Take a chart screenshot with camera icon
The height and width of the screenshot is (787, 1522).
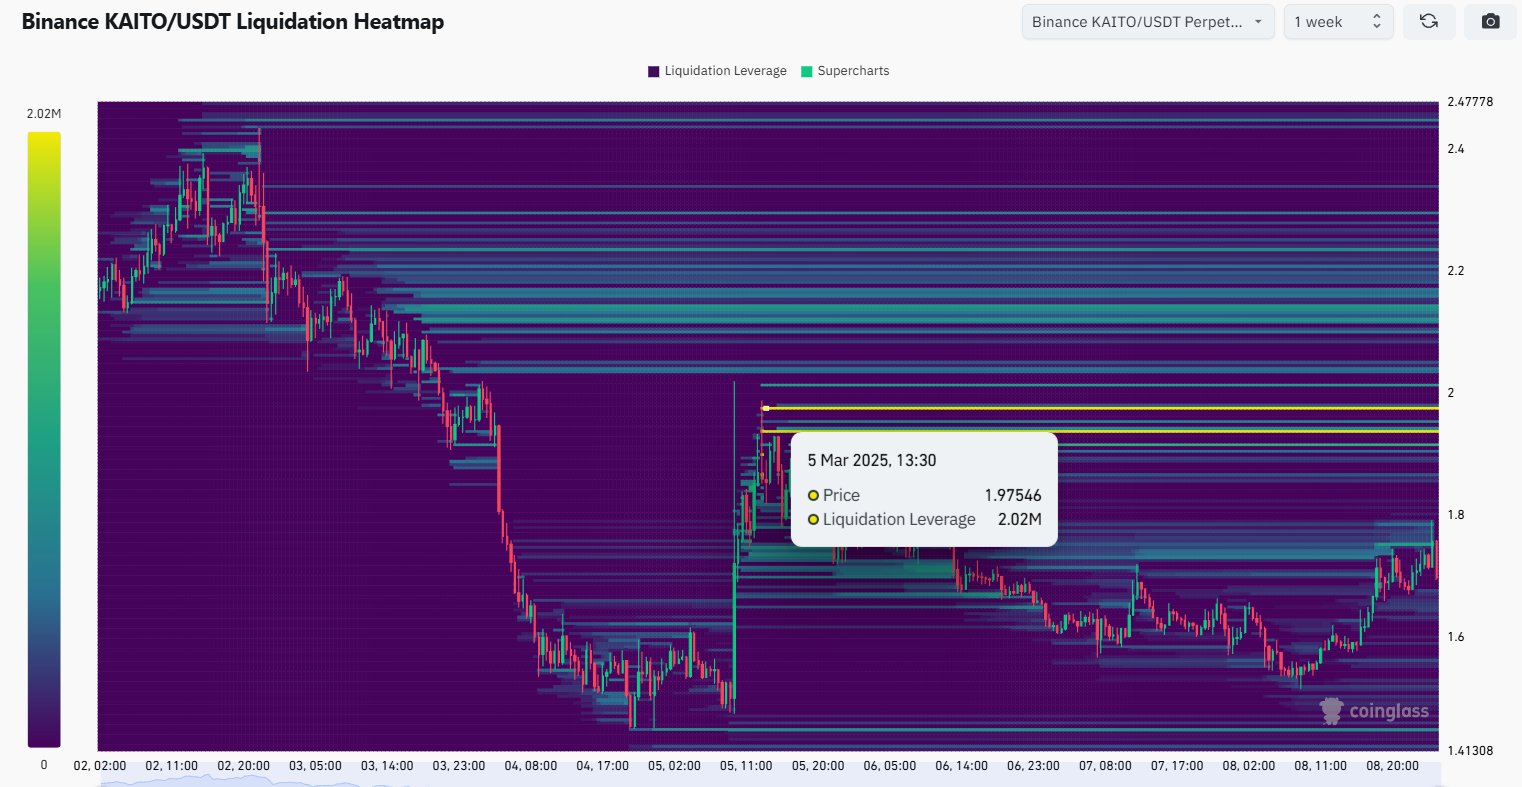[x=1491, y=21]
